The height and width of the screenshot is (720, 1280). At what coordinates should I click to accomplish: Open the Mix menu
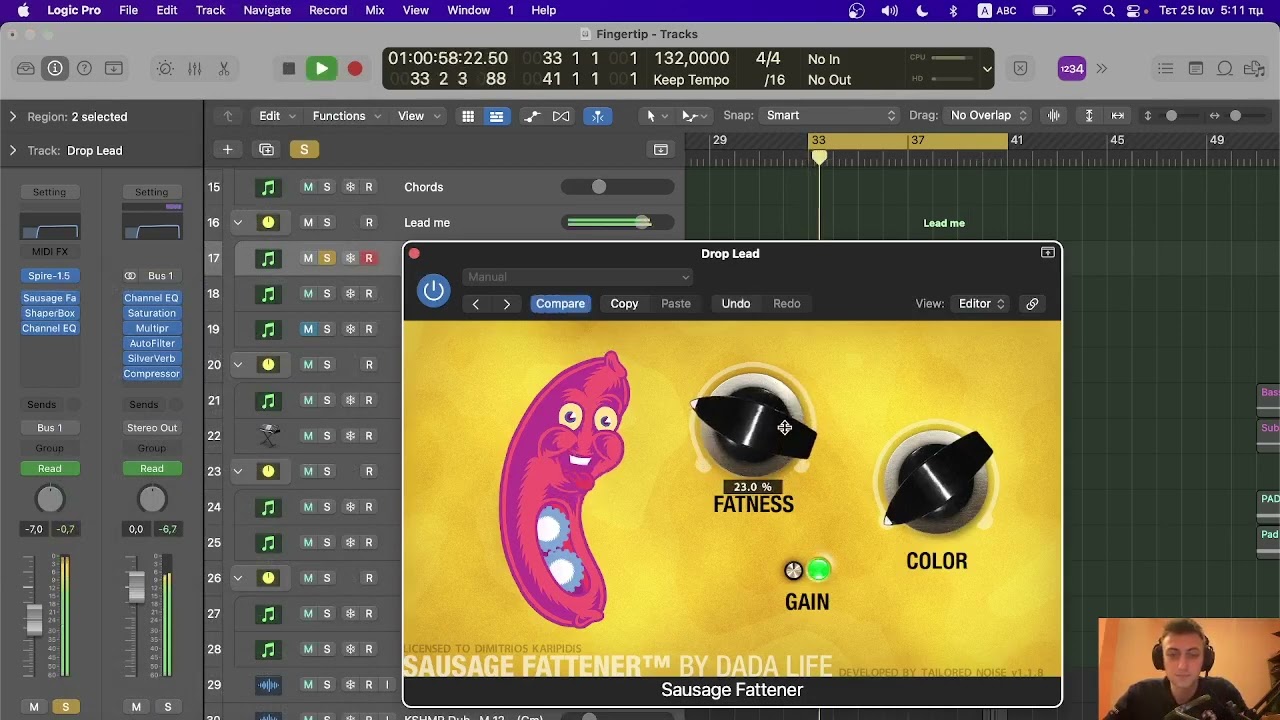tap(375, 10)
